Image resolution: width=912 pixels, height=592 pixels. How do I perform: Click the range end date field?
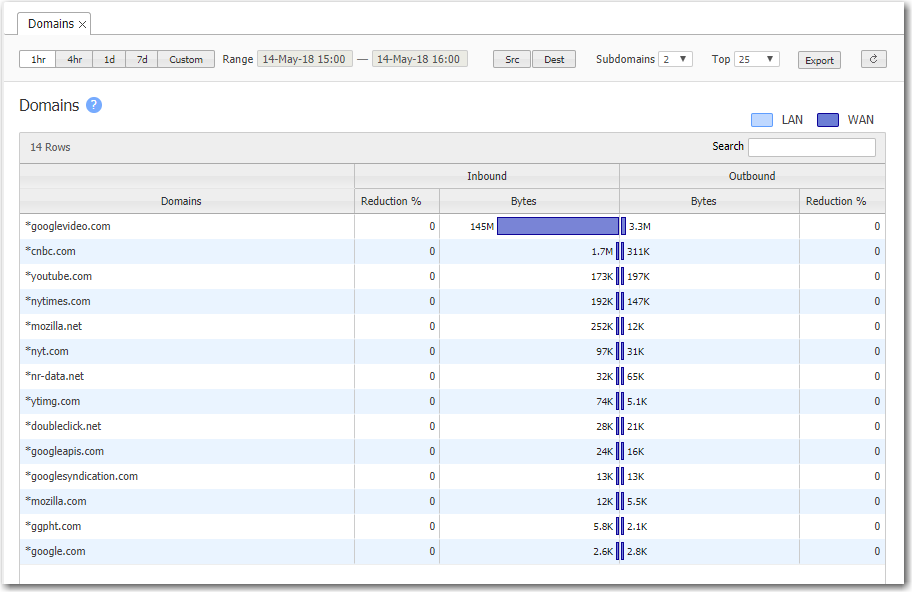click(419, 59)
